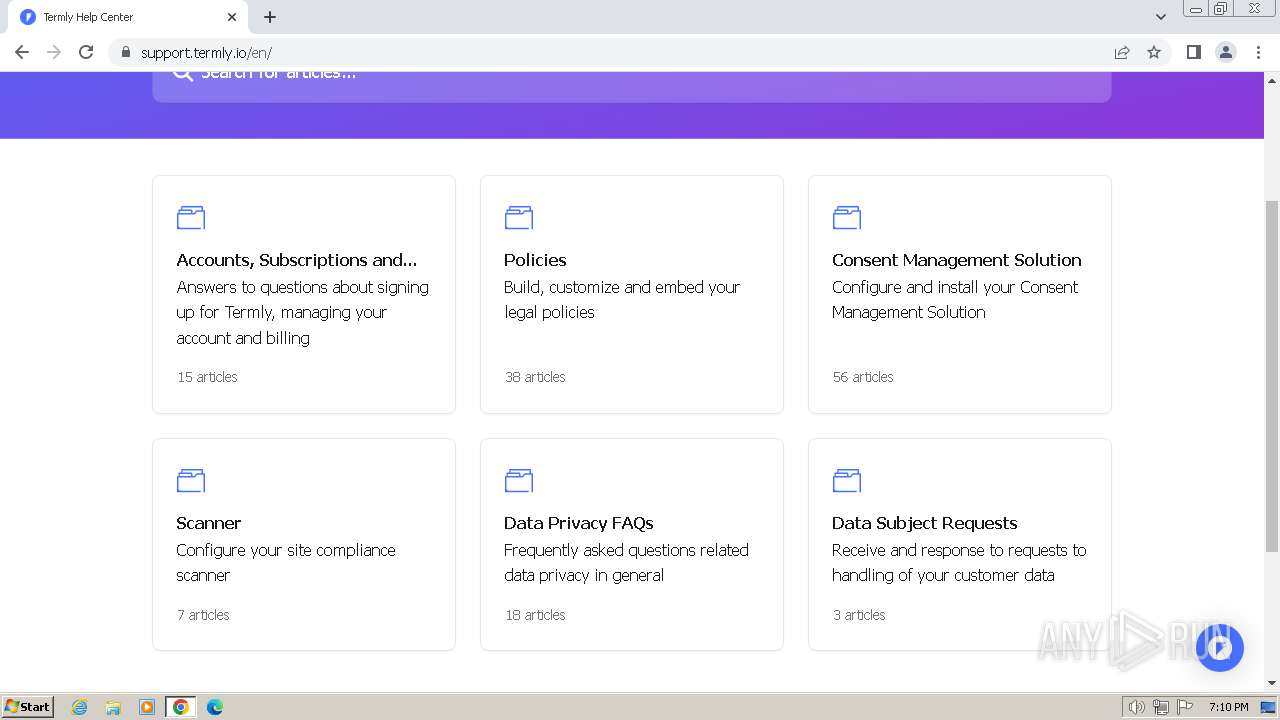The height and width of the screenshot is (720, 1280).
Task: Click the URL address bar
Action: (x=610, y=52)
